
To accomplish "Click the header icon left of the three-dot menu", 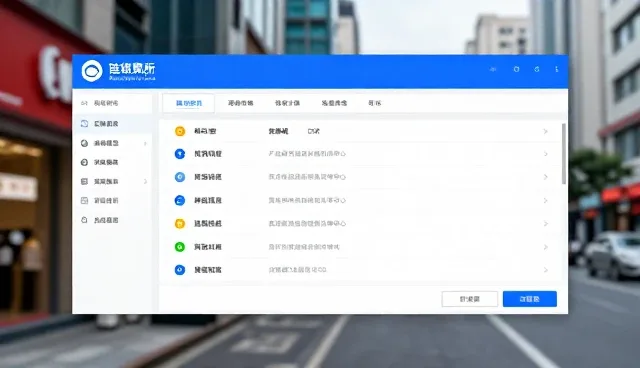I will coord(537,69).
